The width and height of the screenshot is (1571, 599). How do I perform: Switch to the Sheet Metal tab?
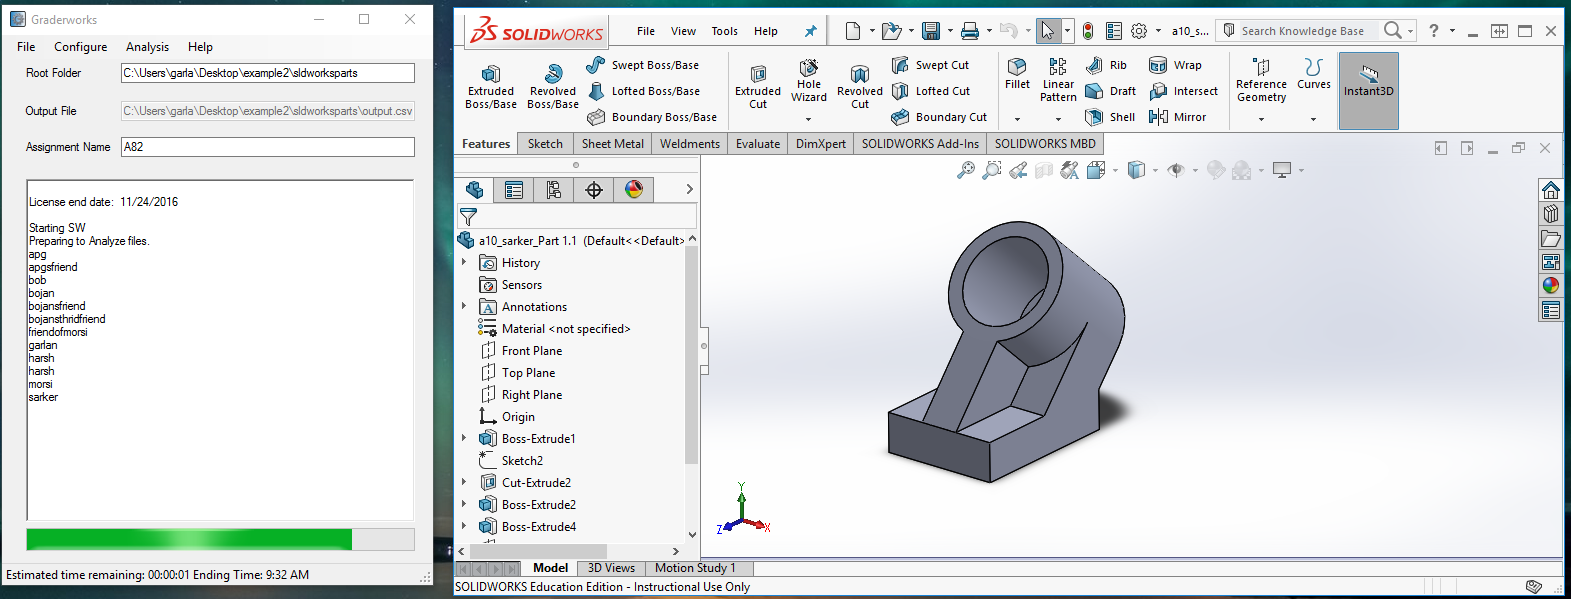(x=613, y=144)
